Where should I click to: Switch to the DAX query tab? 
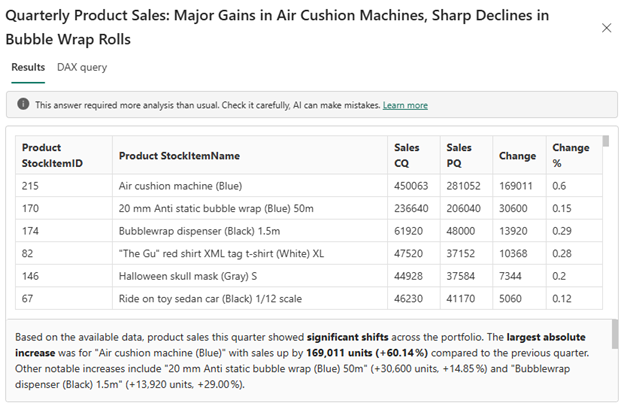pyautogui.click(x=82, y=67)
